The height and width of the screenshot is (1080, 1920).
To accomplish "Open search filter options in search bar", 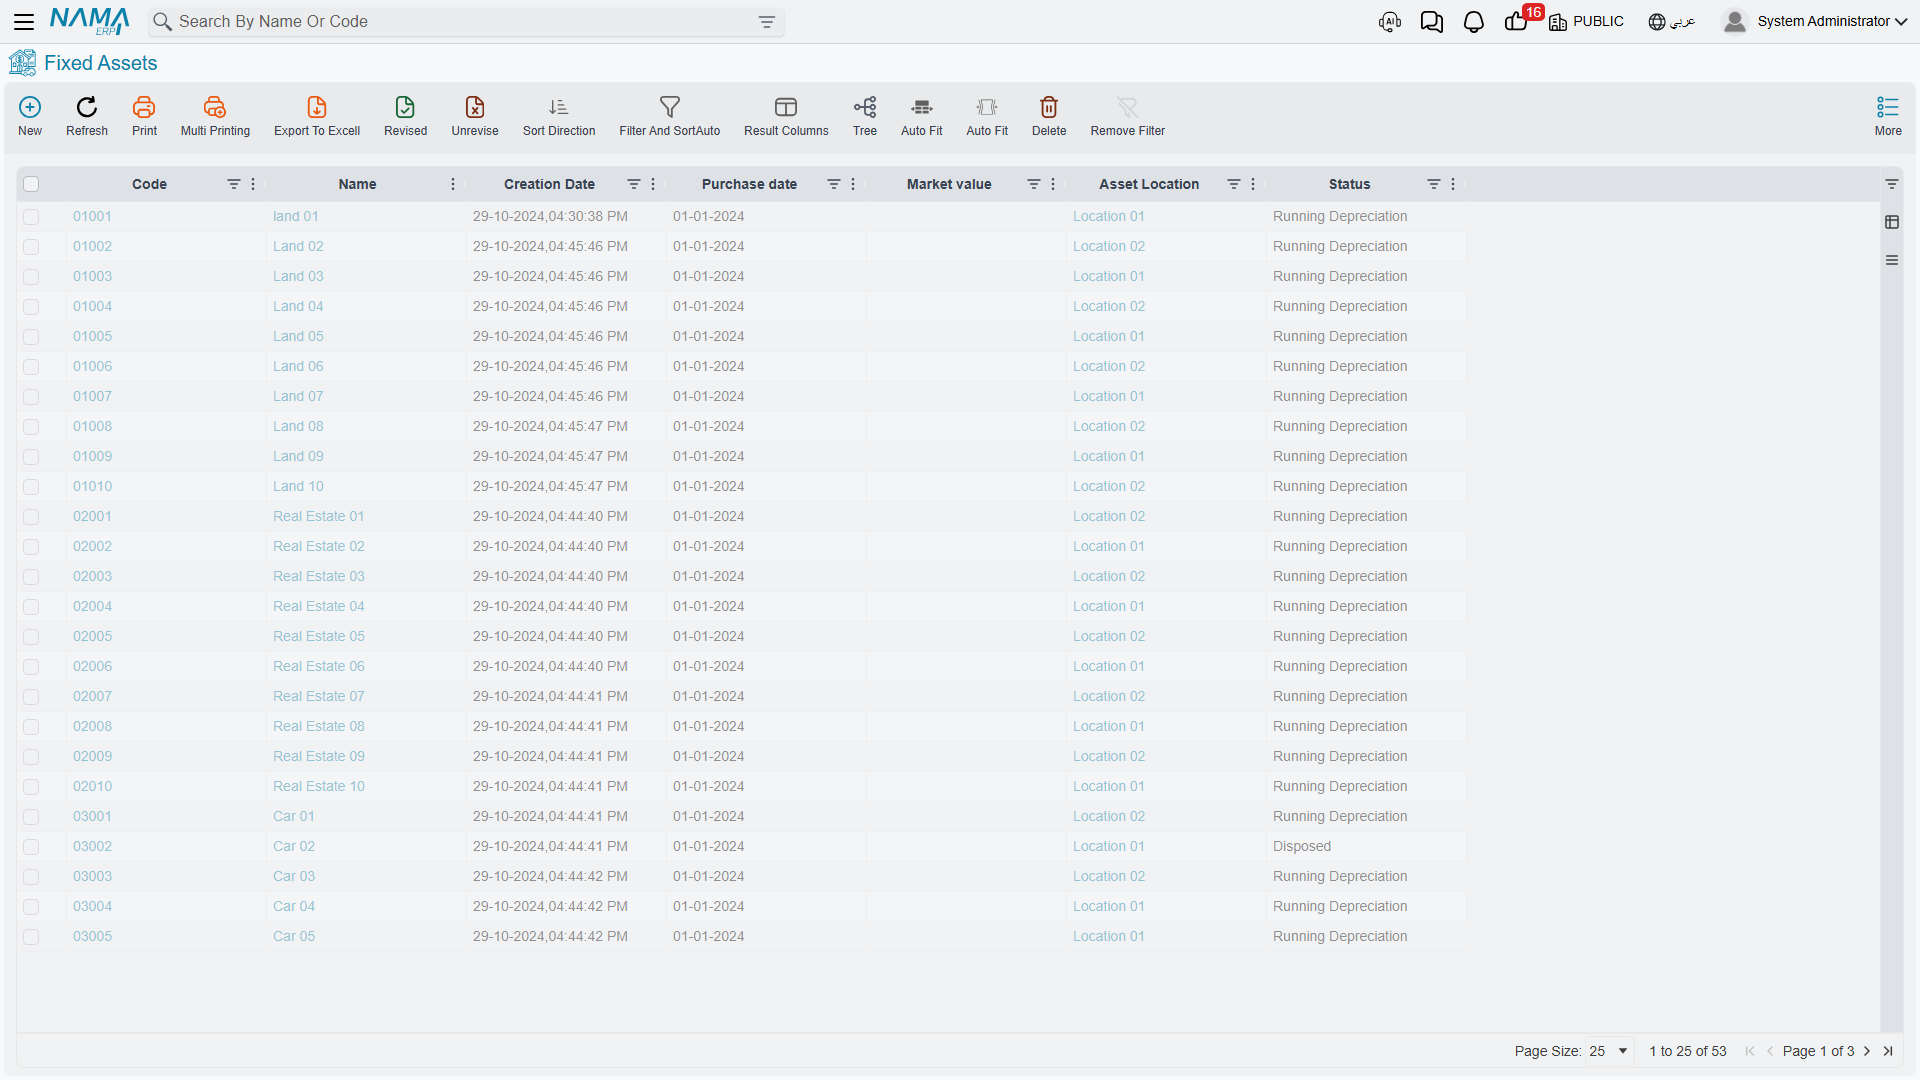I will tap(767, 22).
